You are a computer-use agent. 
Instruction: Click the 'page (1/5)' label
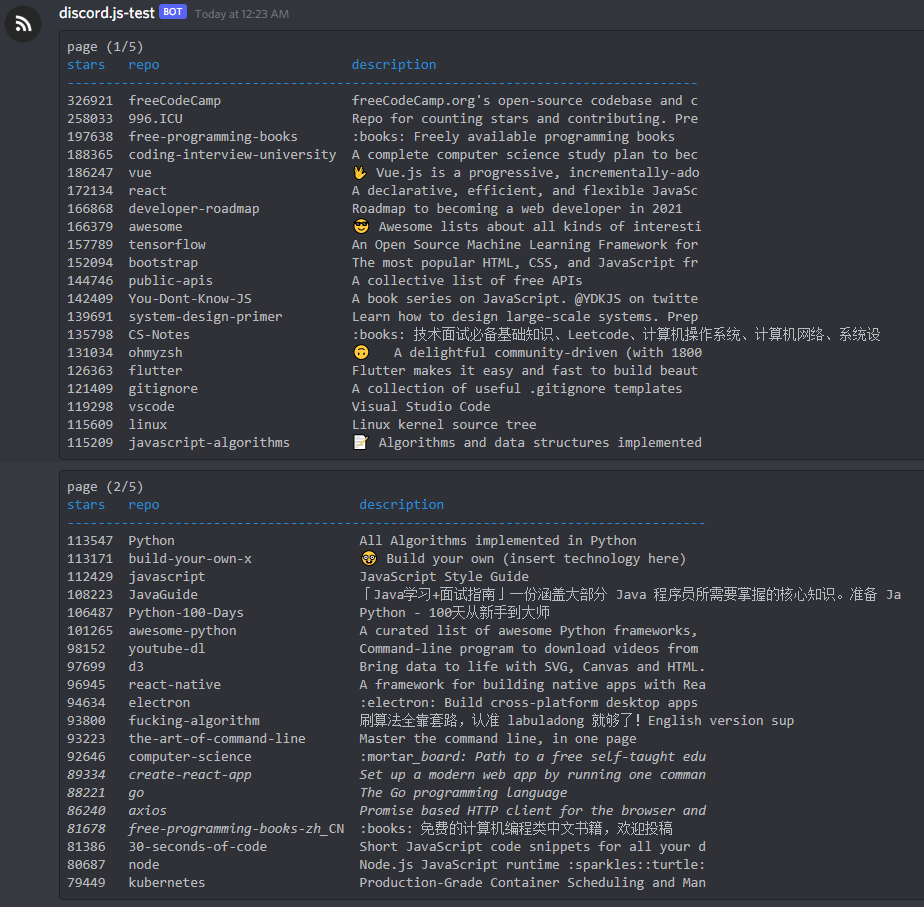pyautogui.click(x=105, y=47)
